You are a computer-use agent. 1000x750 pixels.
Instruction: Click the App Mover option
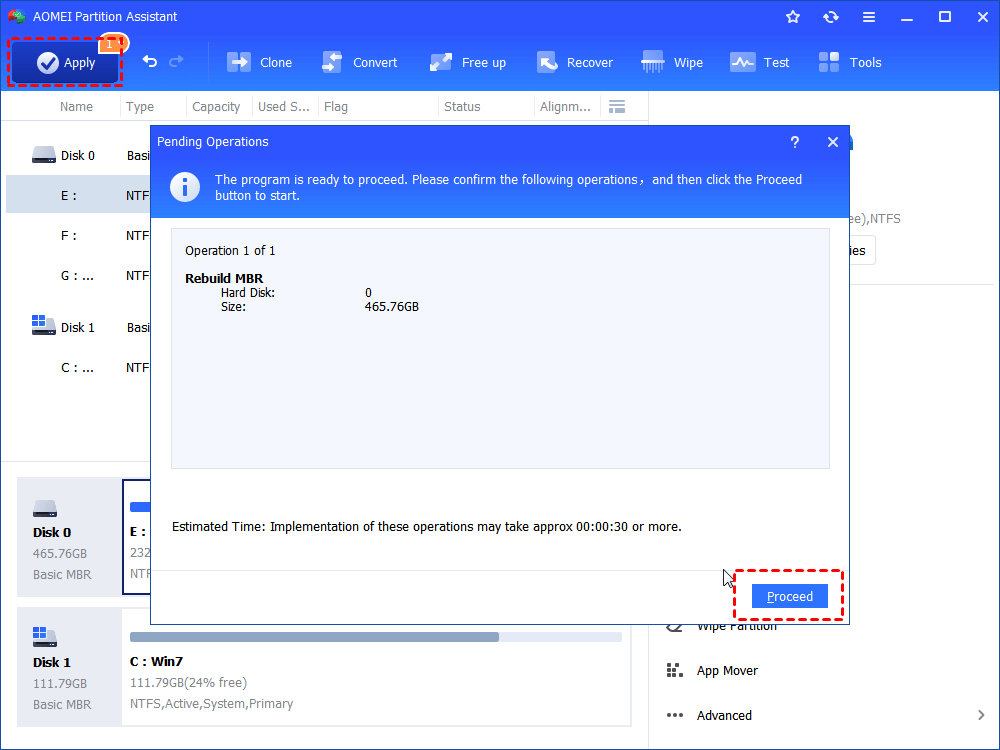tap(727, 670)
